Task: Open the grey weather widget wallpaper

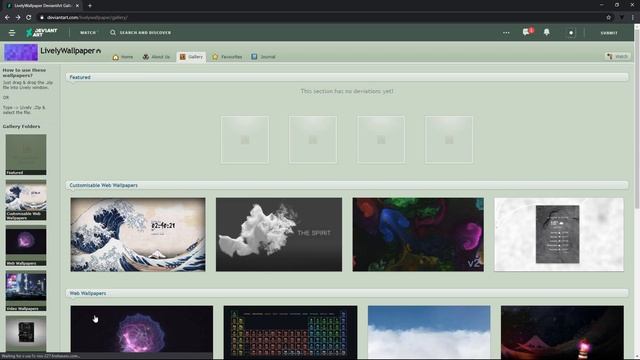Action: click(x=559, y=235)
